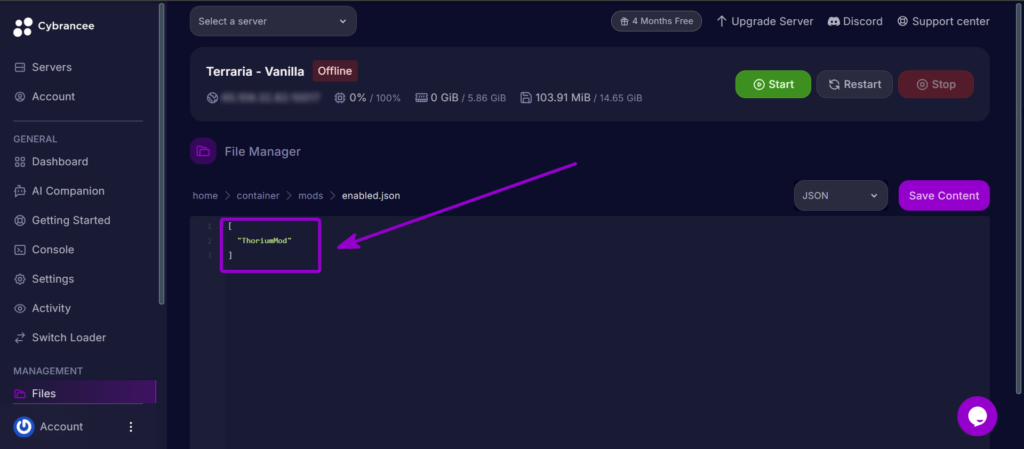The image size is (1024, 449).
Task: Click the server IP globe icon
Action: [212, 98]
